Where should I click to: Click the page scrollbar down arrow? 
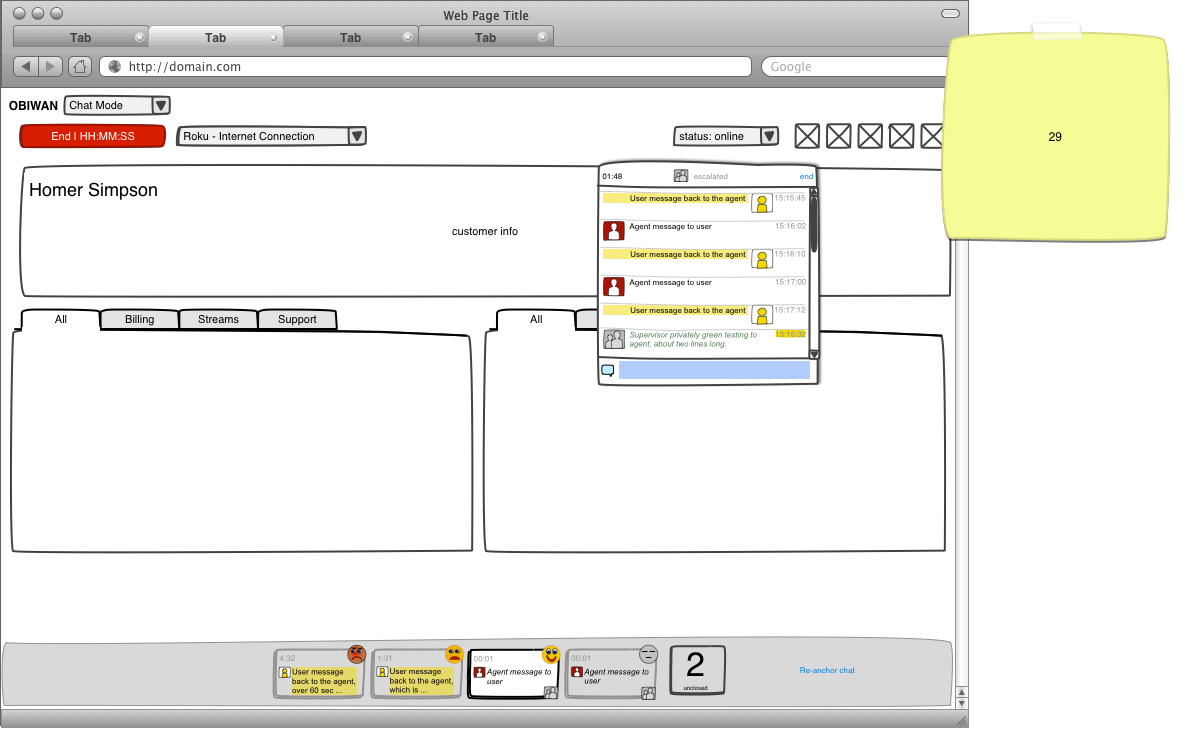click(961, 703)
